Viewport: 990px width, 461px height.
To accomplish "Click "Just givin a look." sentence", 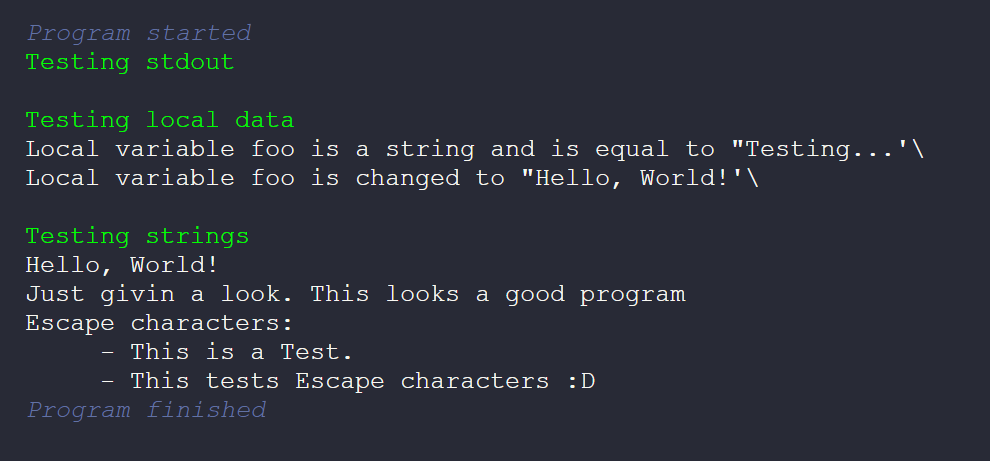I will coord(160,295).
